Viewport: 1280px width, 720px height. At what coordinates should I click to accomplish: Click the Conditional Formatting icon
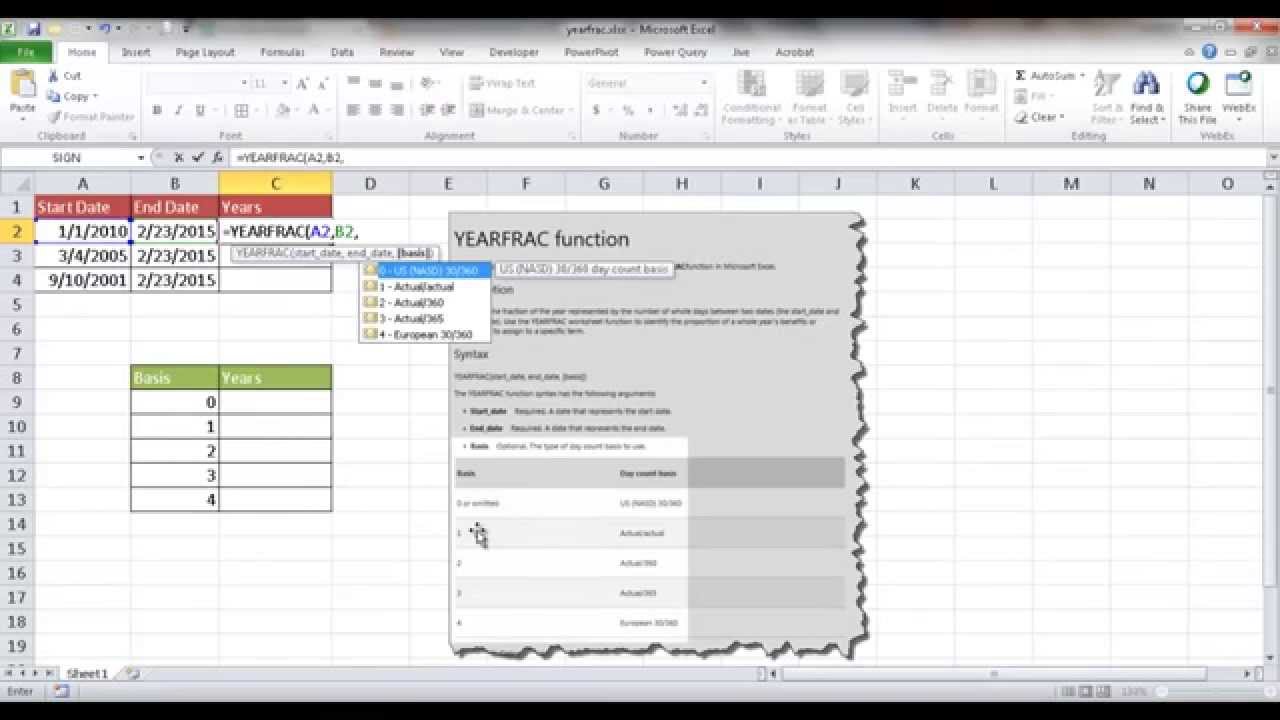tap(751, 84)
